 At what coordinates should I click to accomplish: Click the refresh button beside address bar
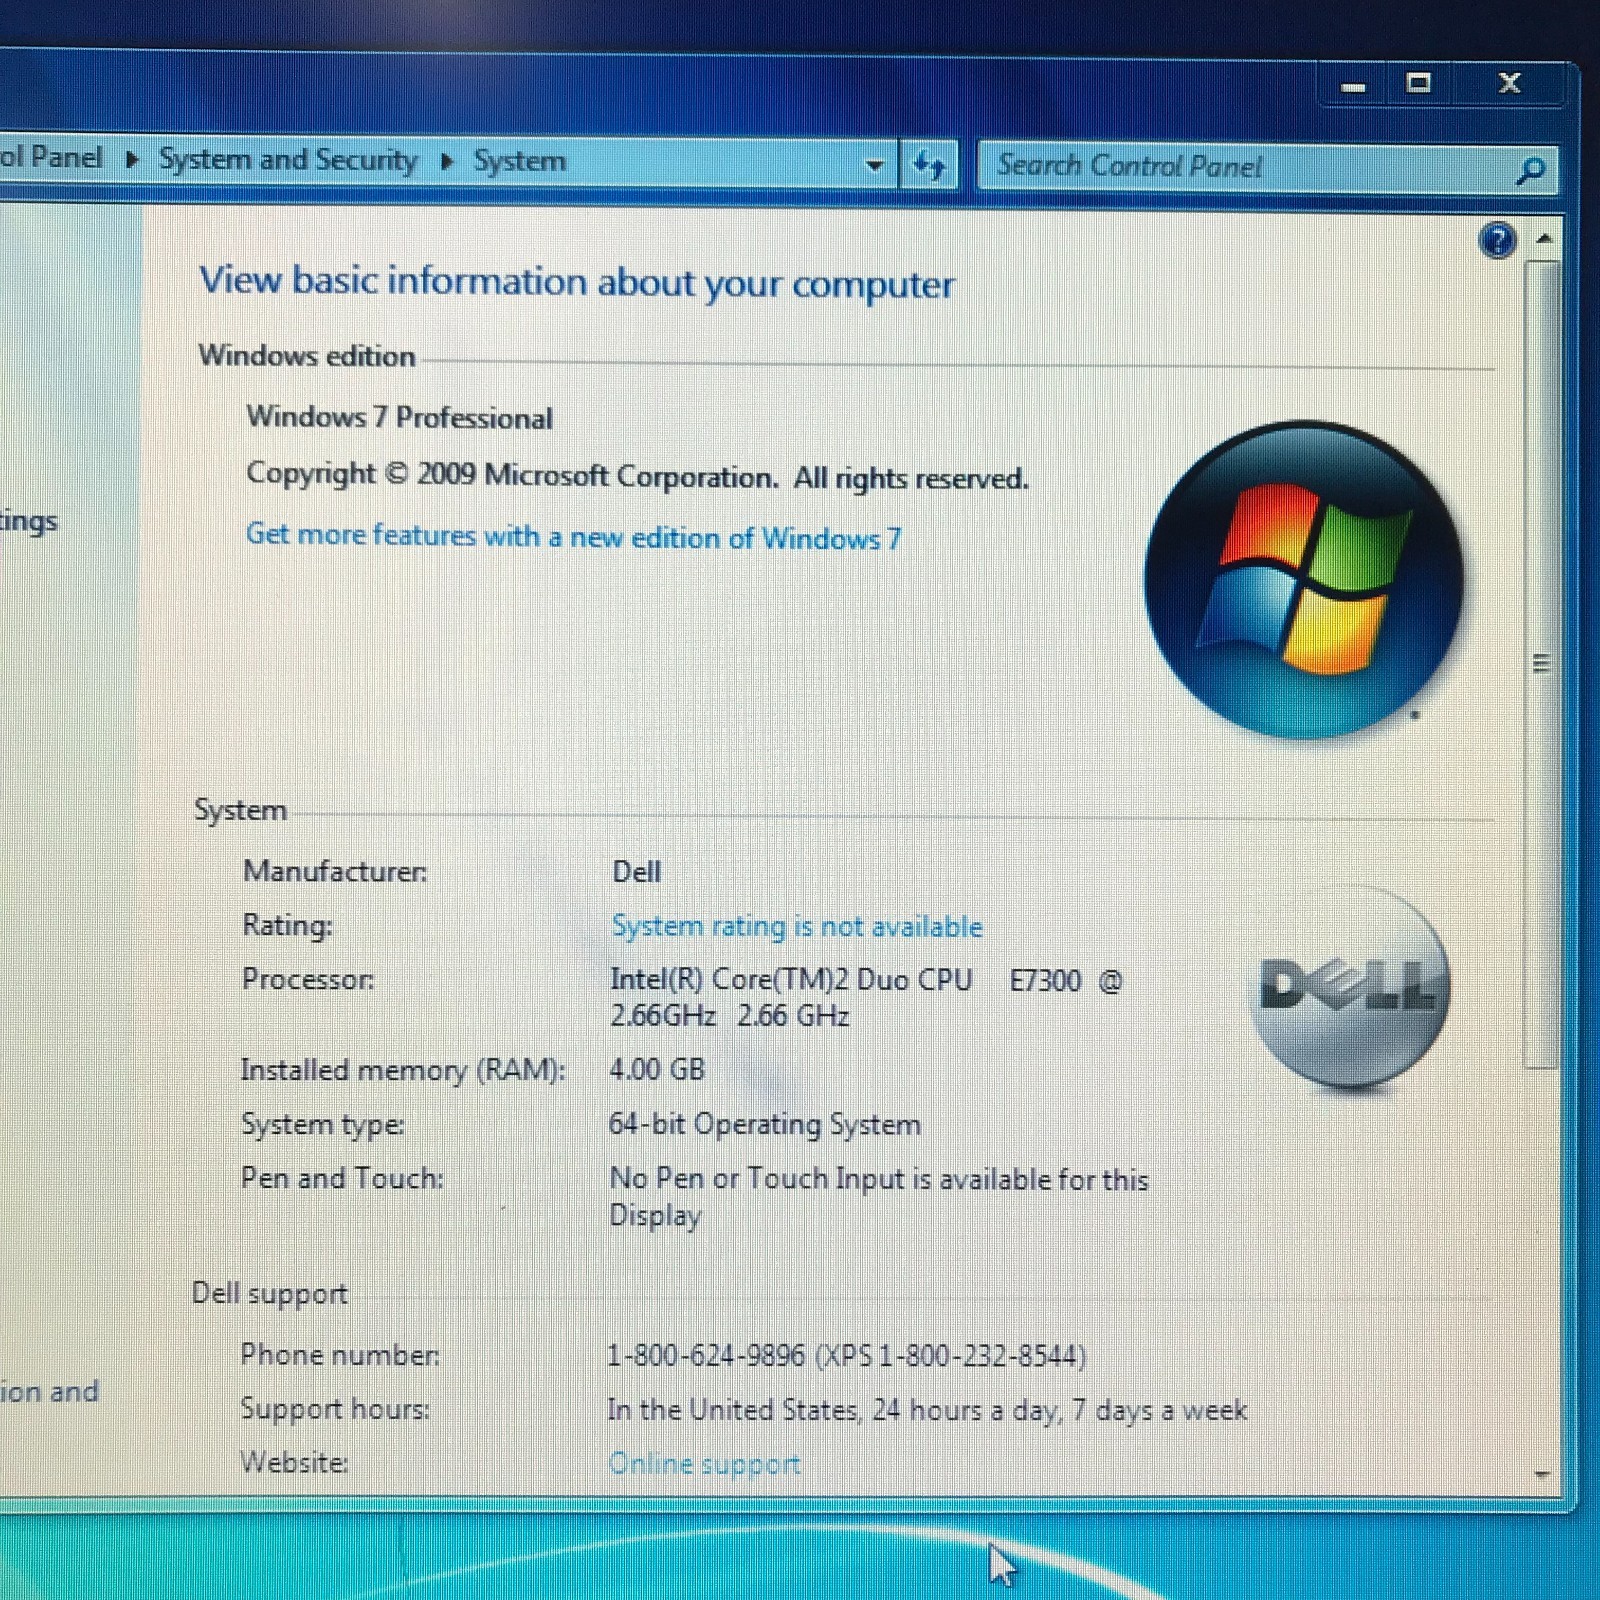(x=929, y=165)
